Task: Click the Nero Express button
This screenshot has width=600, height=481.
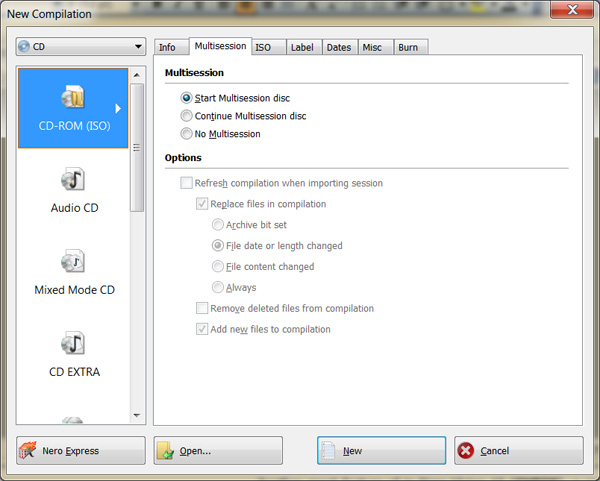Action: [81, 451]
